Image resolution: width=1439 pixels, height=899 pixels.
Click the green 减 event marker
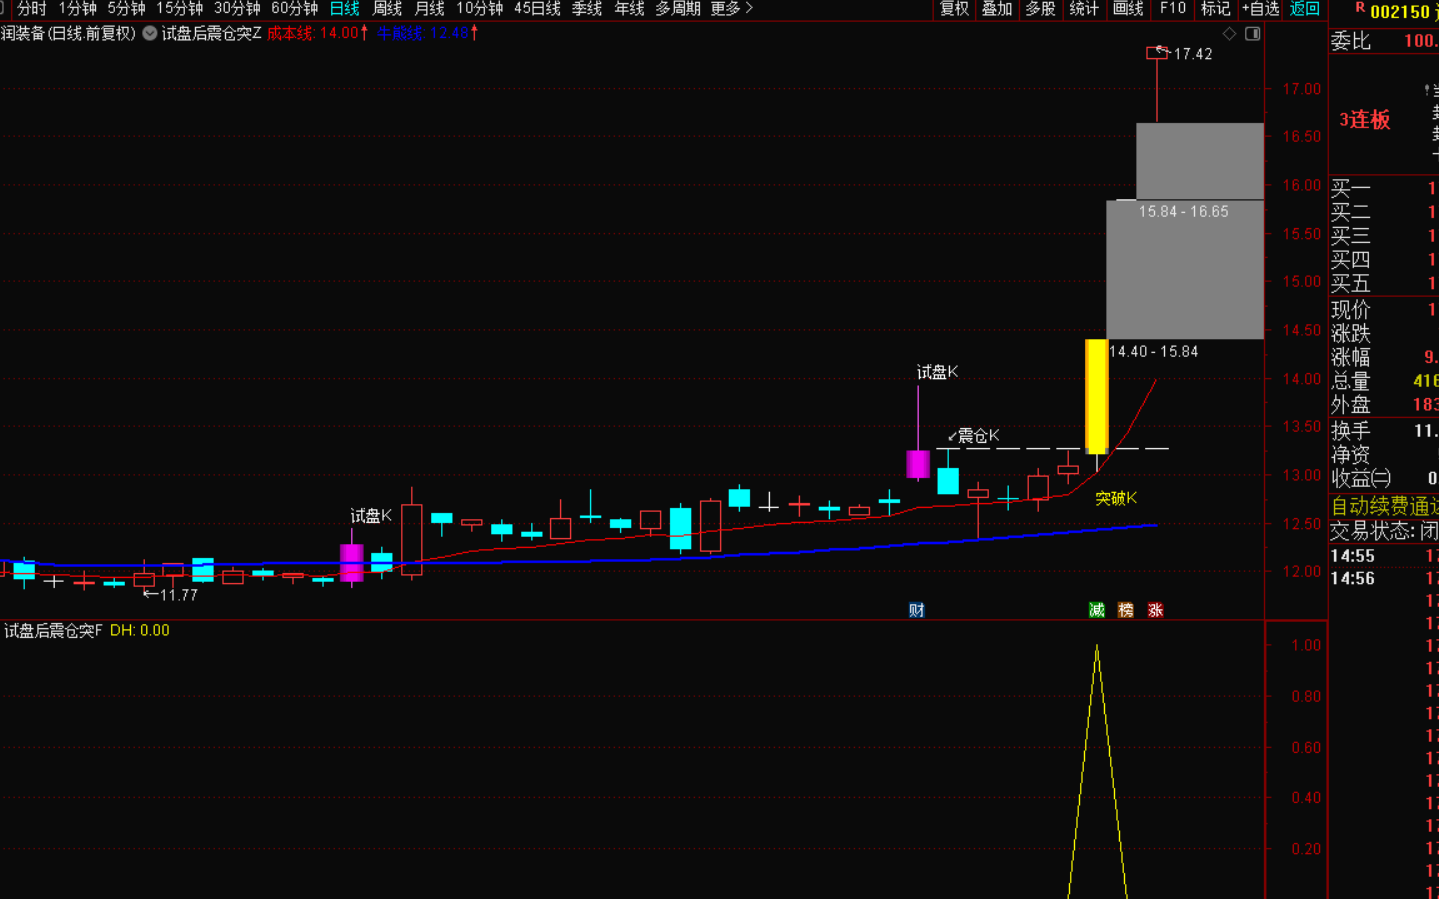coord(1096,610)
